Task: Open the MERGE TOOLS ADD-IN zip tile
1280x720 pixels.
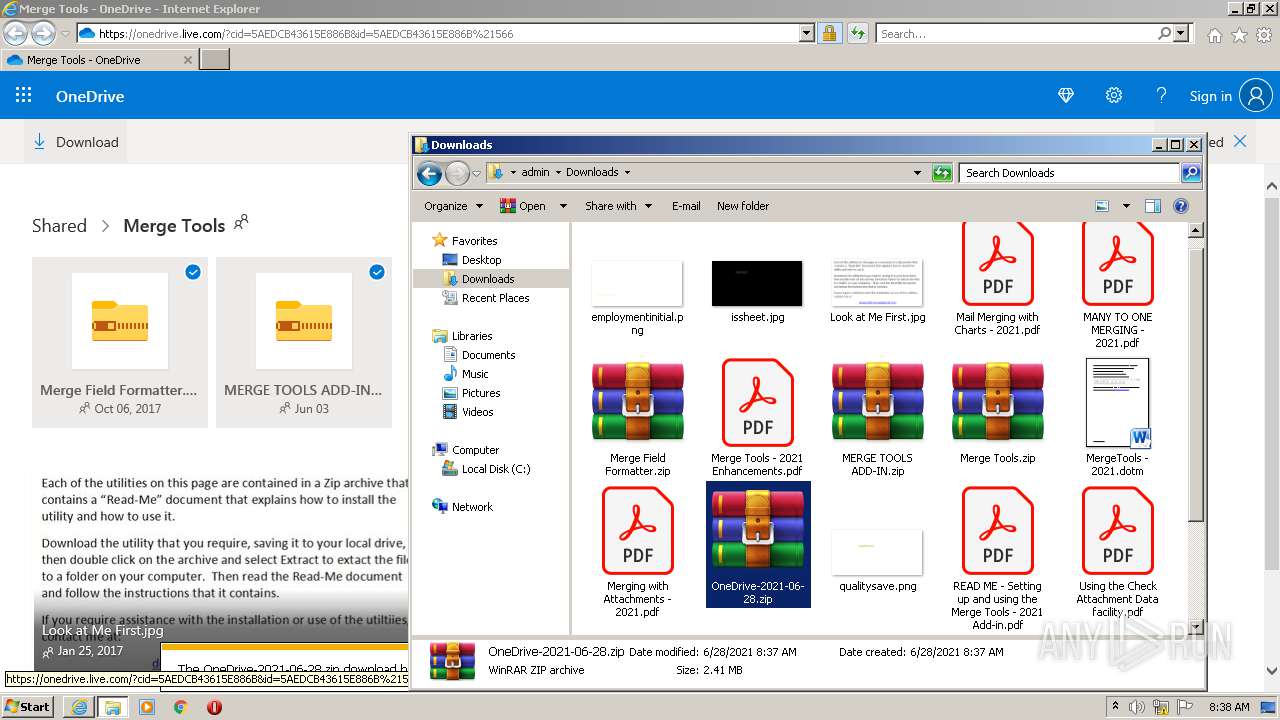Action: [x=304, y=342]
